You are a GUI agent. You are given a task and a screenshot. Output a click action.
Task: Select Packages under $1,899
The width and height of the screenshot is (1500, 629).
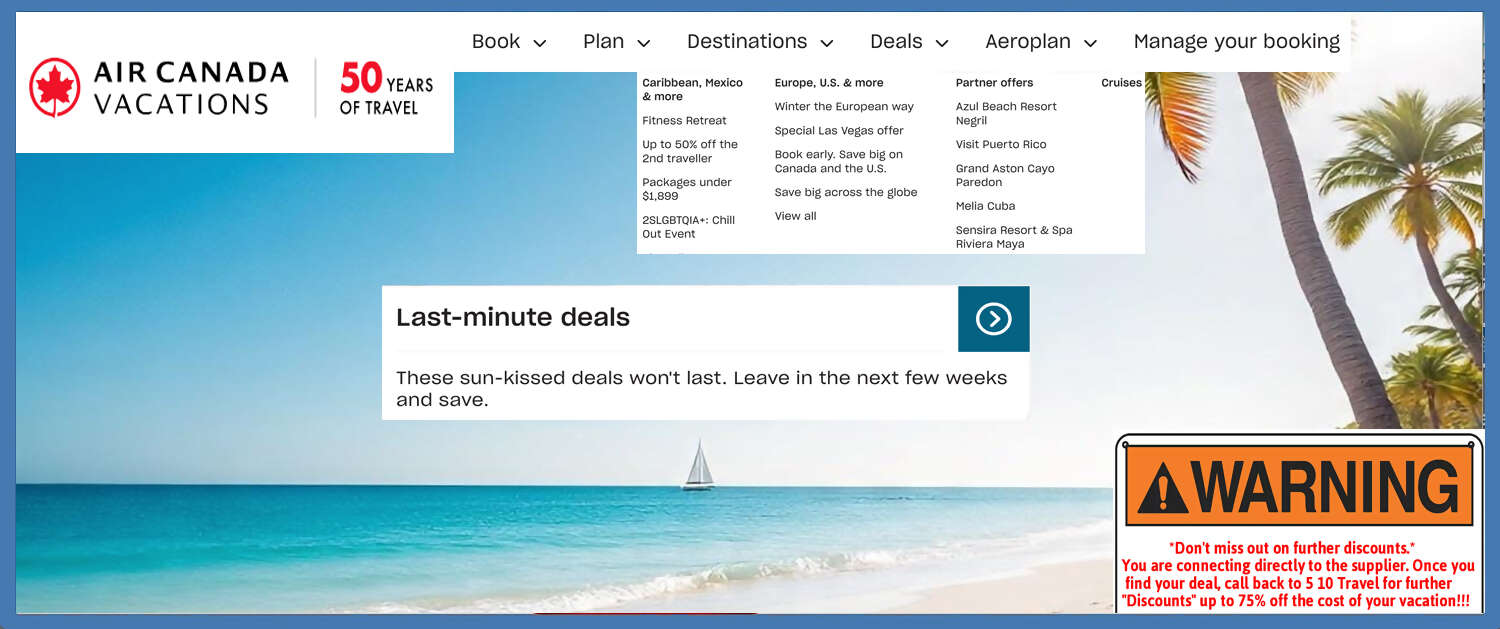688,188
